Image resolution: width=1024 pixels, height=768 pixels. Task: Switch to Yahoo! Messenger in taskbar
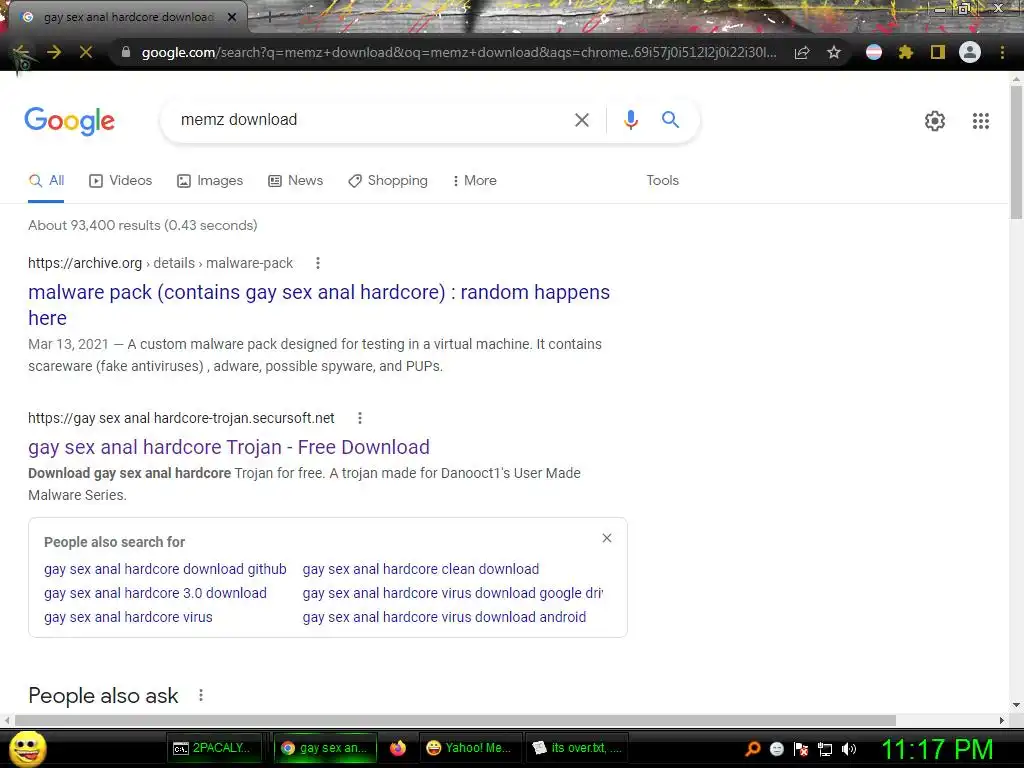[470, 748]
